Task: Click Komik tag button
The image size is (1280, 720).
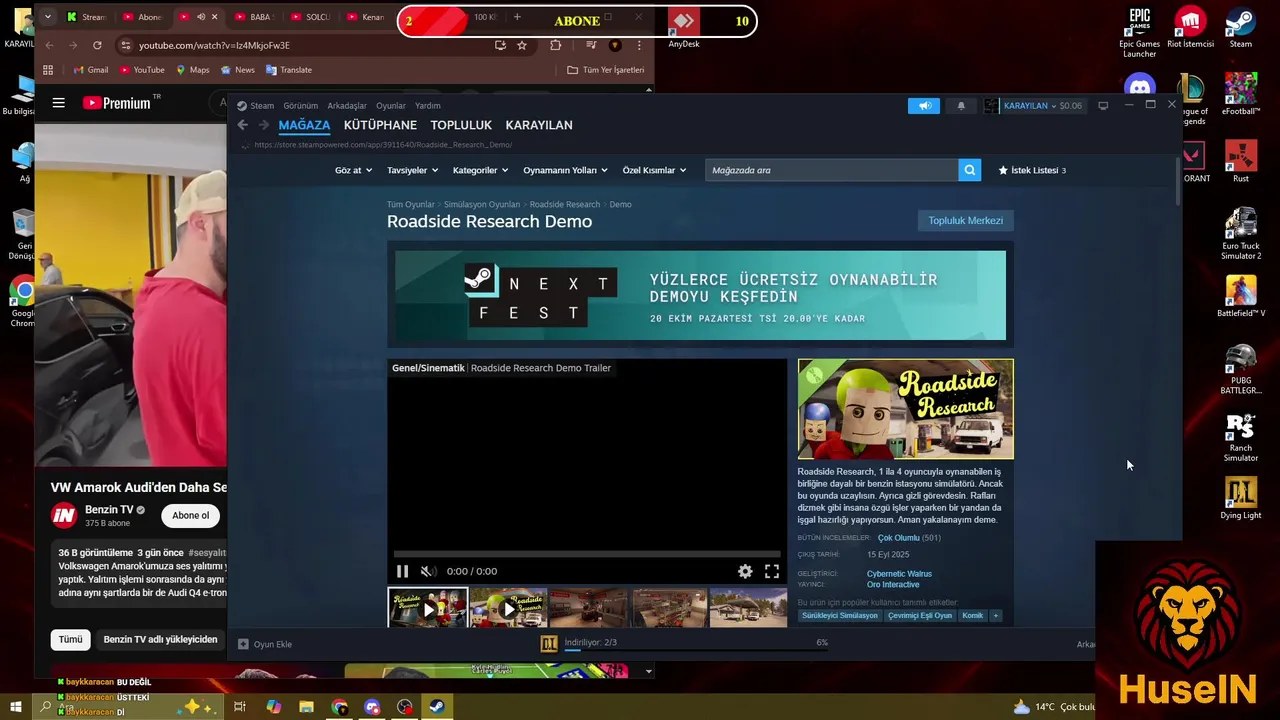Action: 972,616
